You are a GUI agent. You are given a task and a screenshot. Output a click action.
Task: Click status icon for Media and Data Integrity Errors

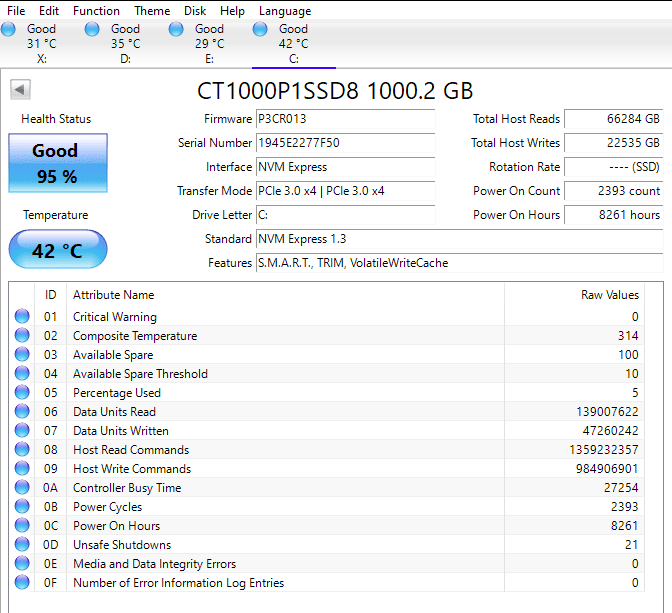coord(22,563)
